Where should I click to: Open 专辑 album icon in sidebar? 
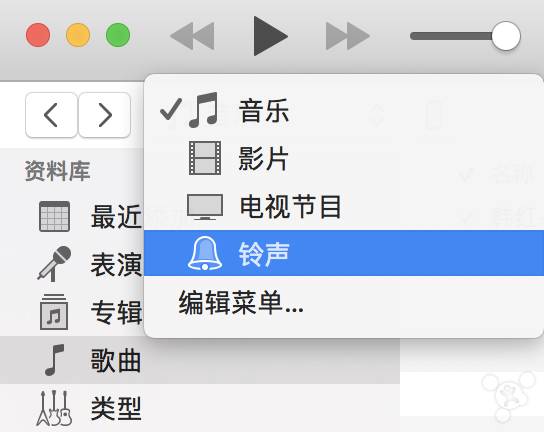(54, 312)
